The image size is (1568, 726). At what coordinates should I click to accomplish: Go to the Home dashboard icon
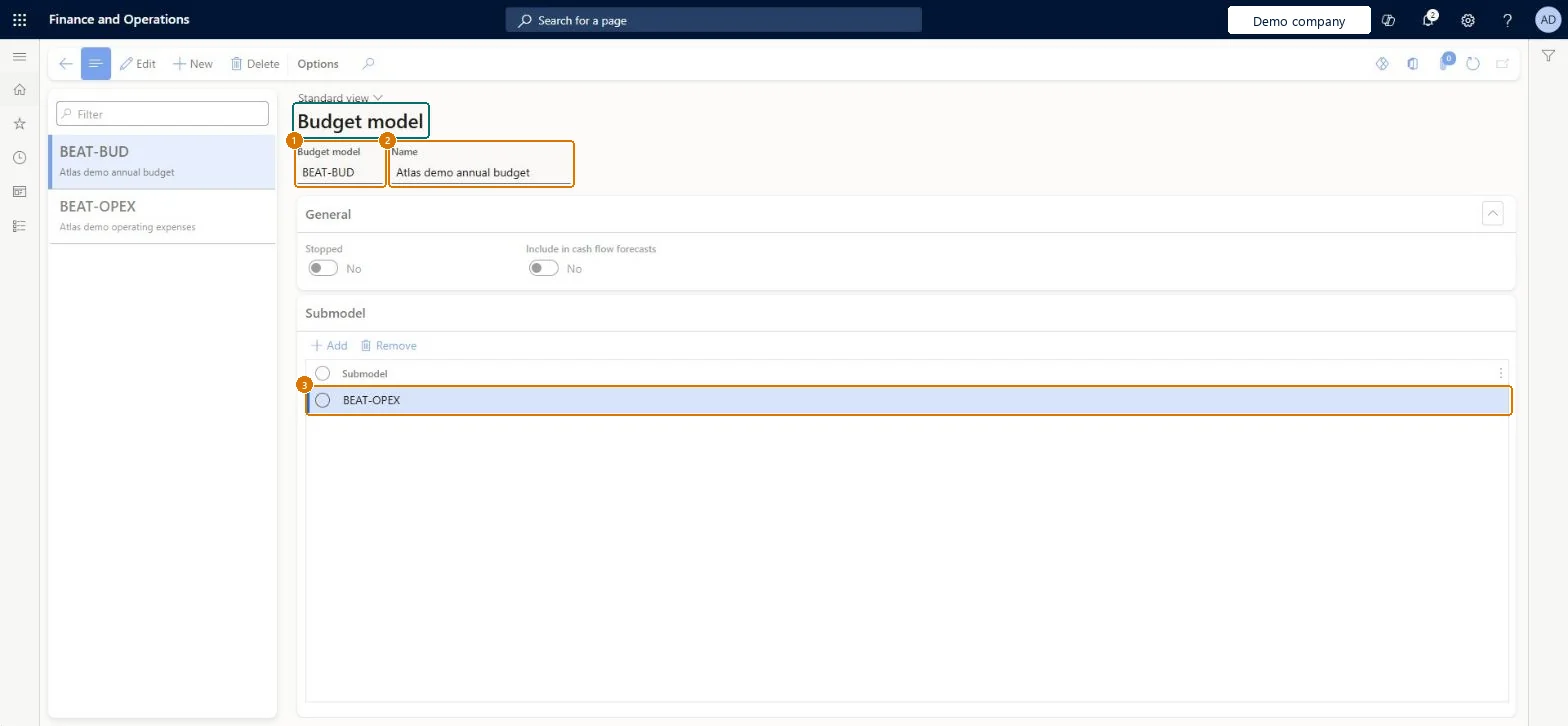[x=19, y=90]
